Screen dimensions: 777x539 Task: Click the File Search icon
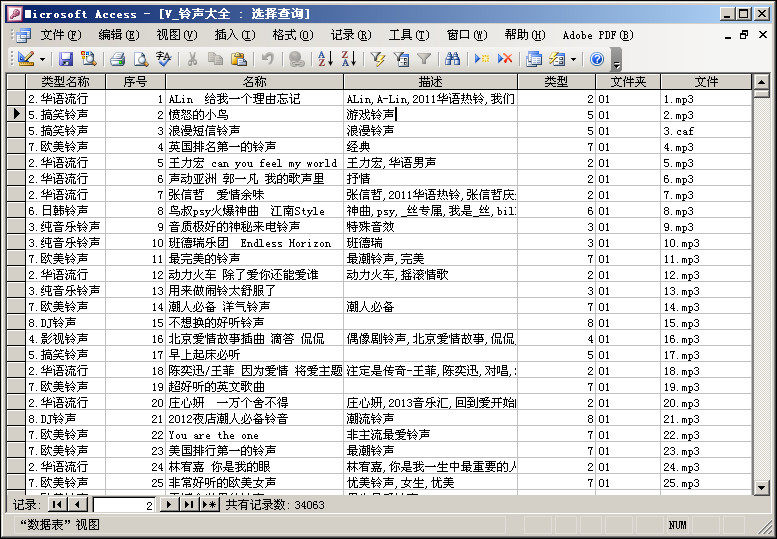(x=88, y=59)
